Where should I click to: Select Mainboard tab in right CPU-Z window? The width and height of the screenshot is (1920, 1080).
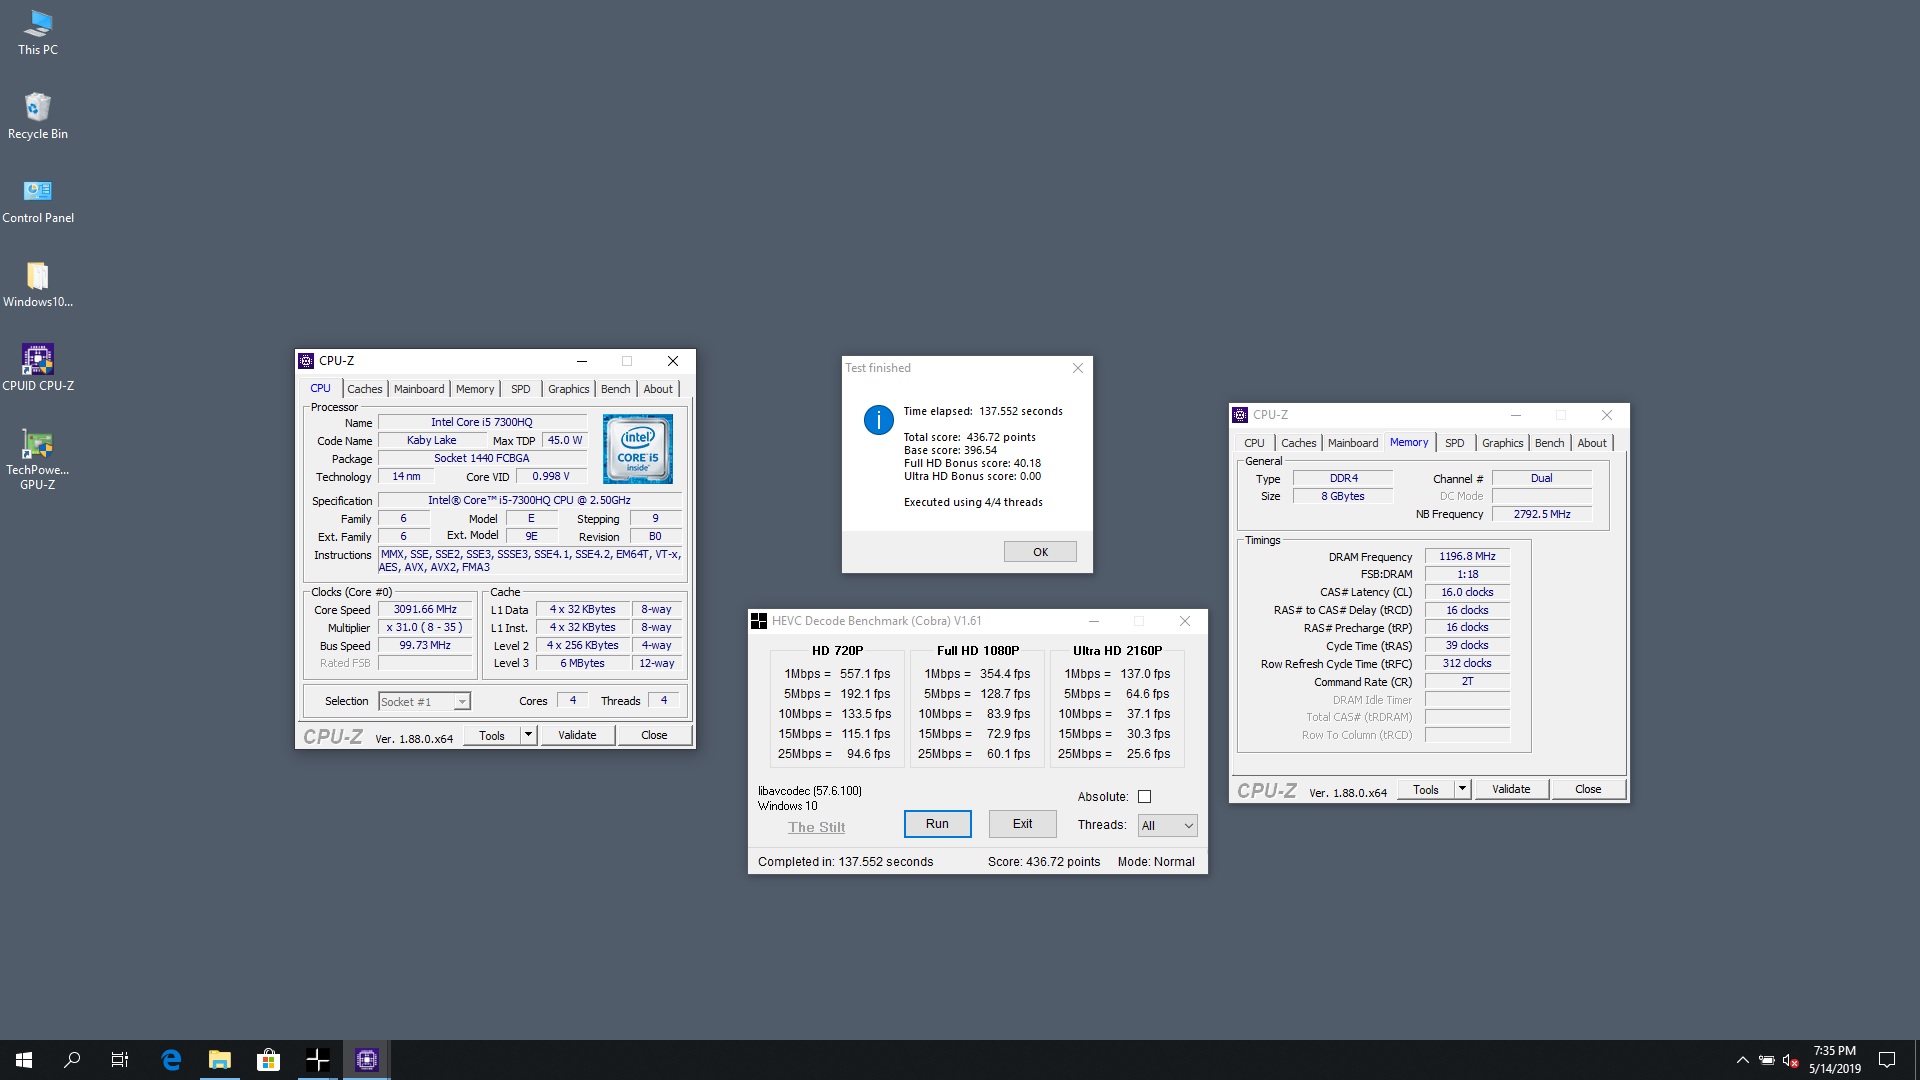[x=1353, y=443]
